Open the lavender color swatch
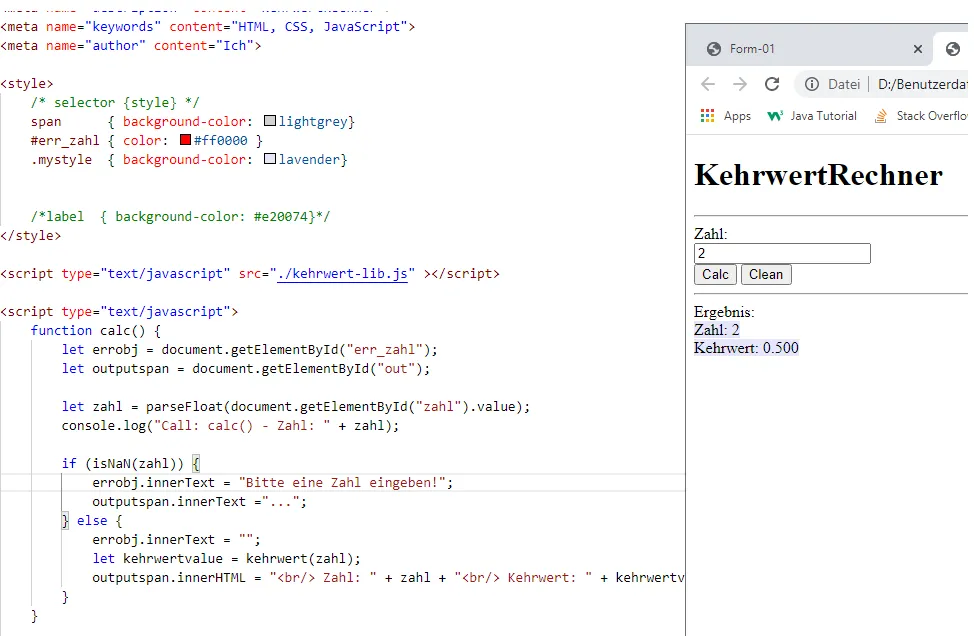974x636 pixels. point(270,159)
